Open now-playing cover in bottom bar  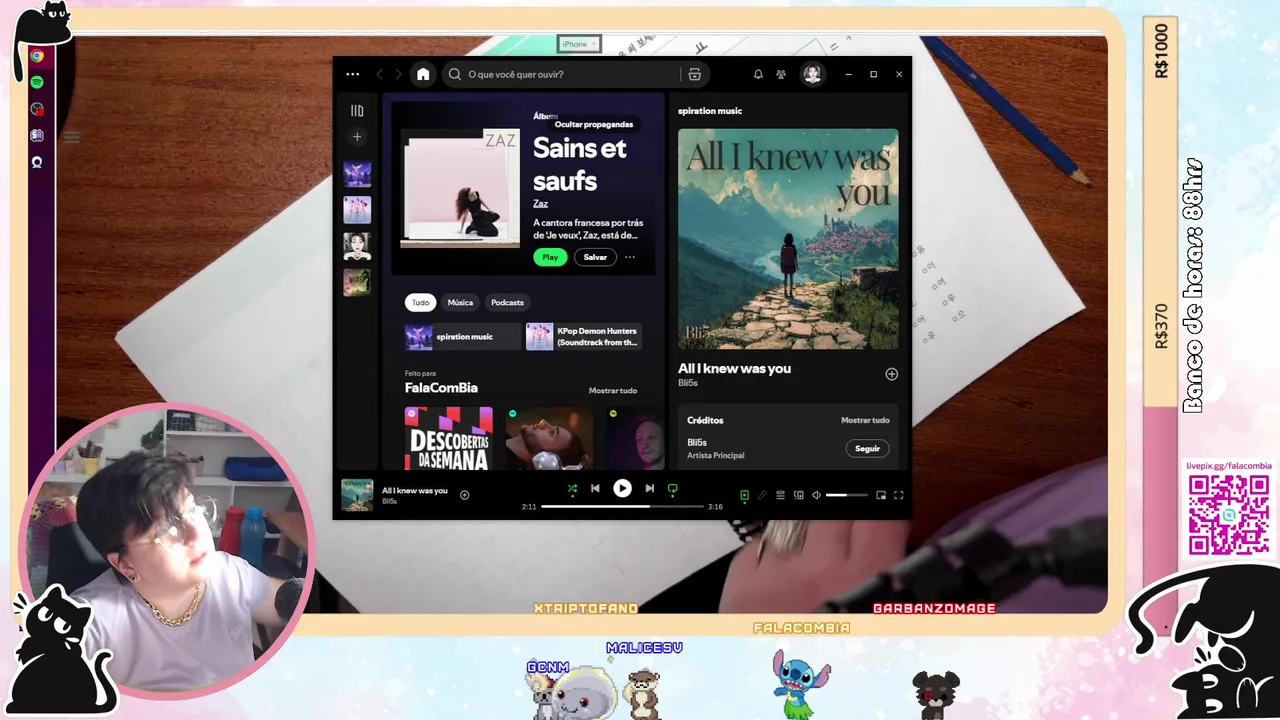point(357,495)
